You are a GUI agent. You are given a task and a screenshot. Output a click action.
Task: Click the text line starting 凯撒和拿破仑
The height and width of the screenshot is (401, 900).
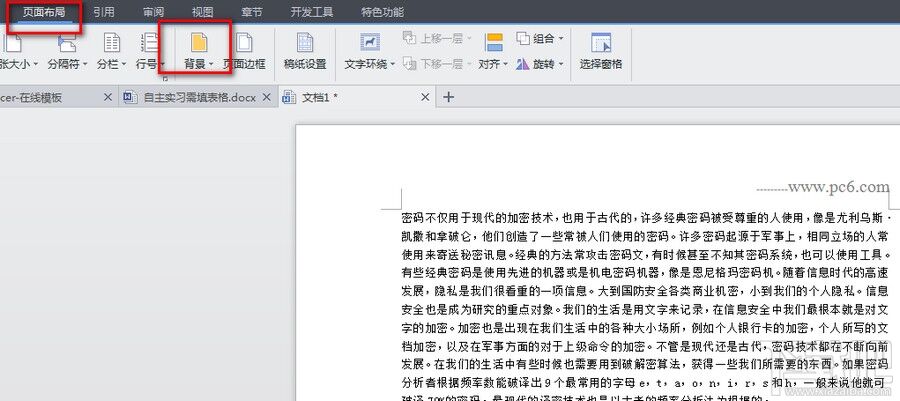(x=645, y=236)
